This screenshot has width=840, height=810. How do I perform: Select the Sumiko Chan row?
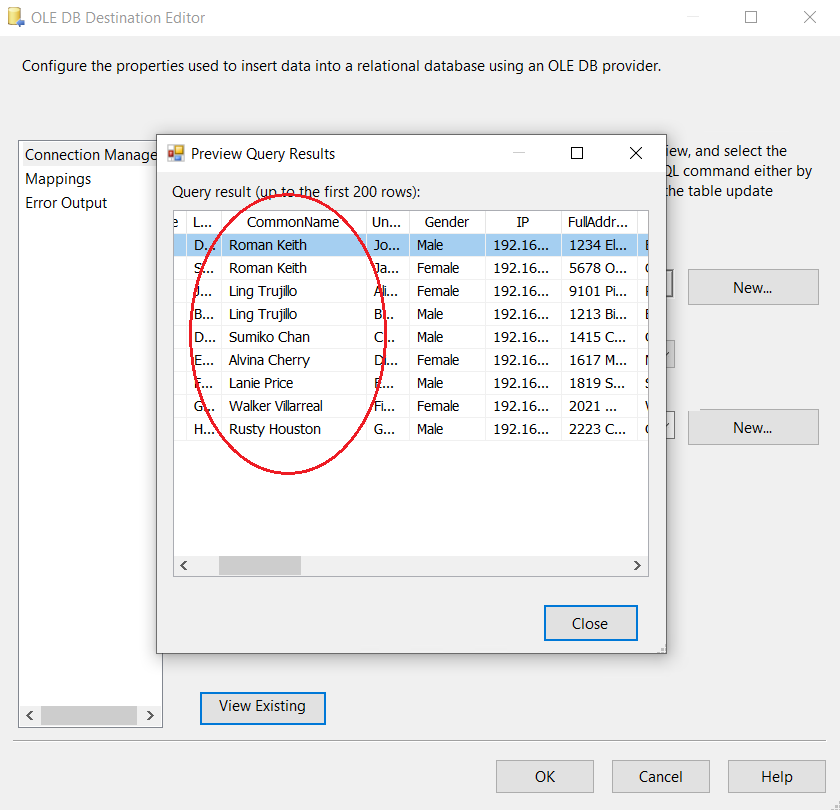[x=269, y=337]
